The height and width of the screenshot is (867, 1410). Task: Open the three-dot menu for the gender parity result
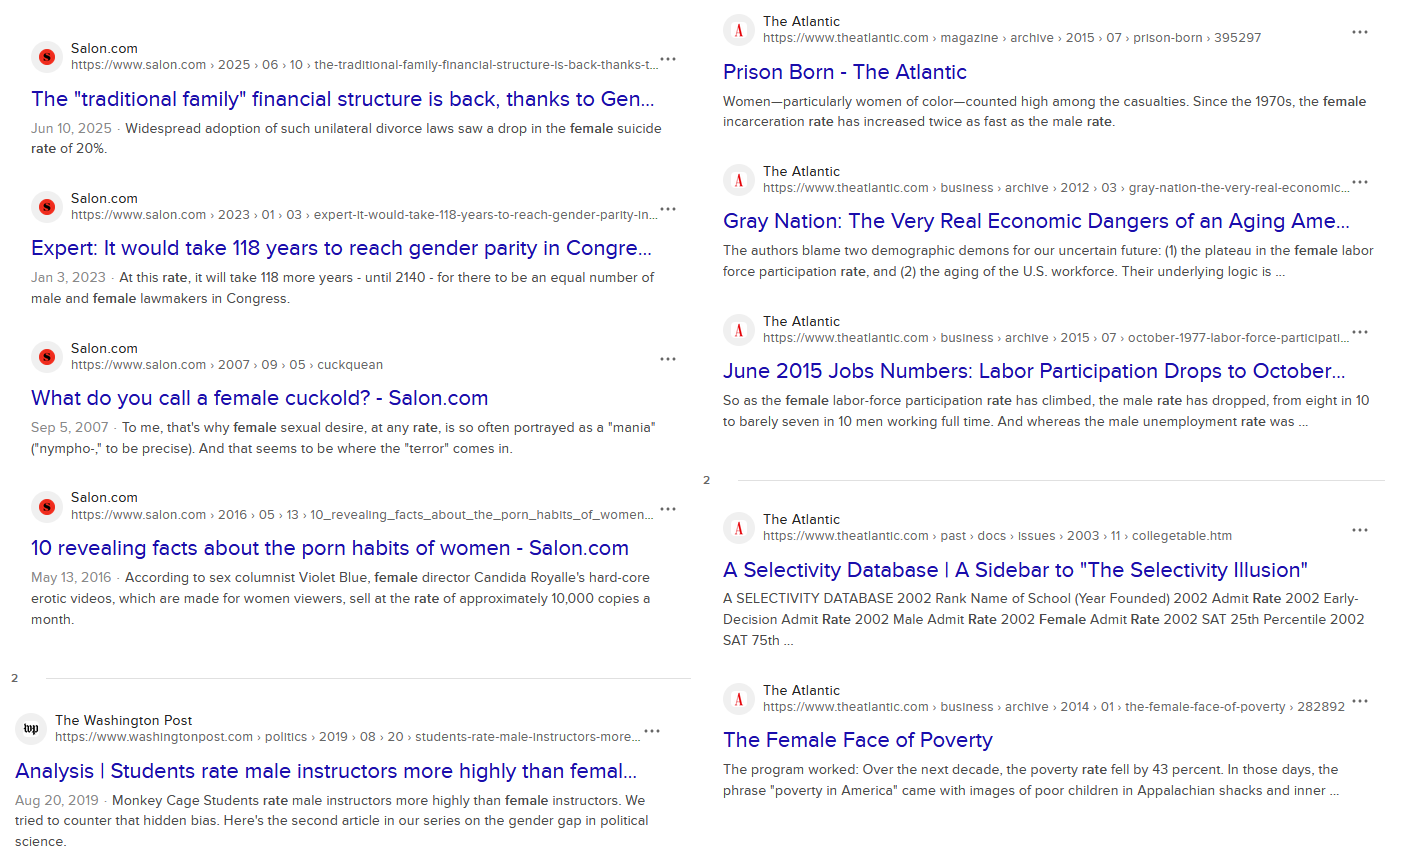(668, 209)
